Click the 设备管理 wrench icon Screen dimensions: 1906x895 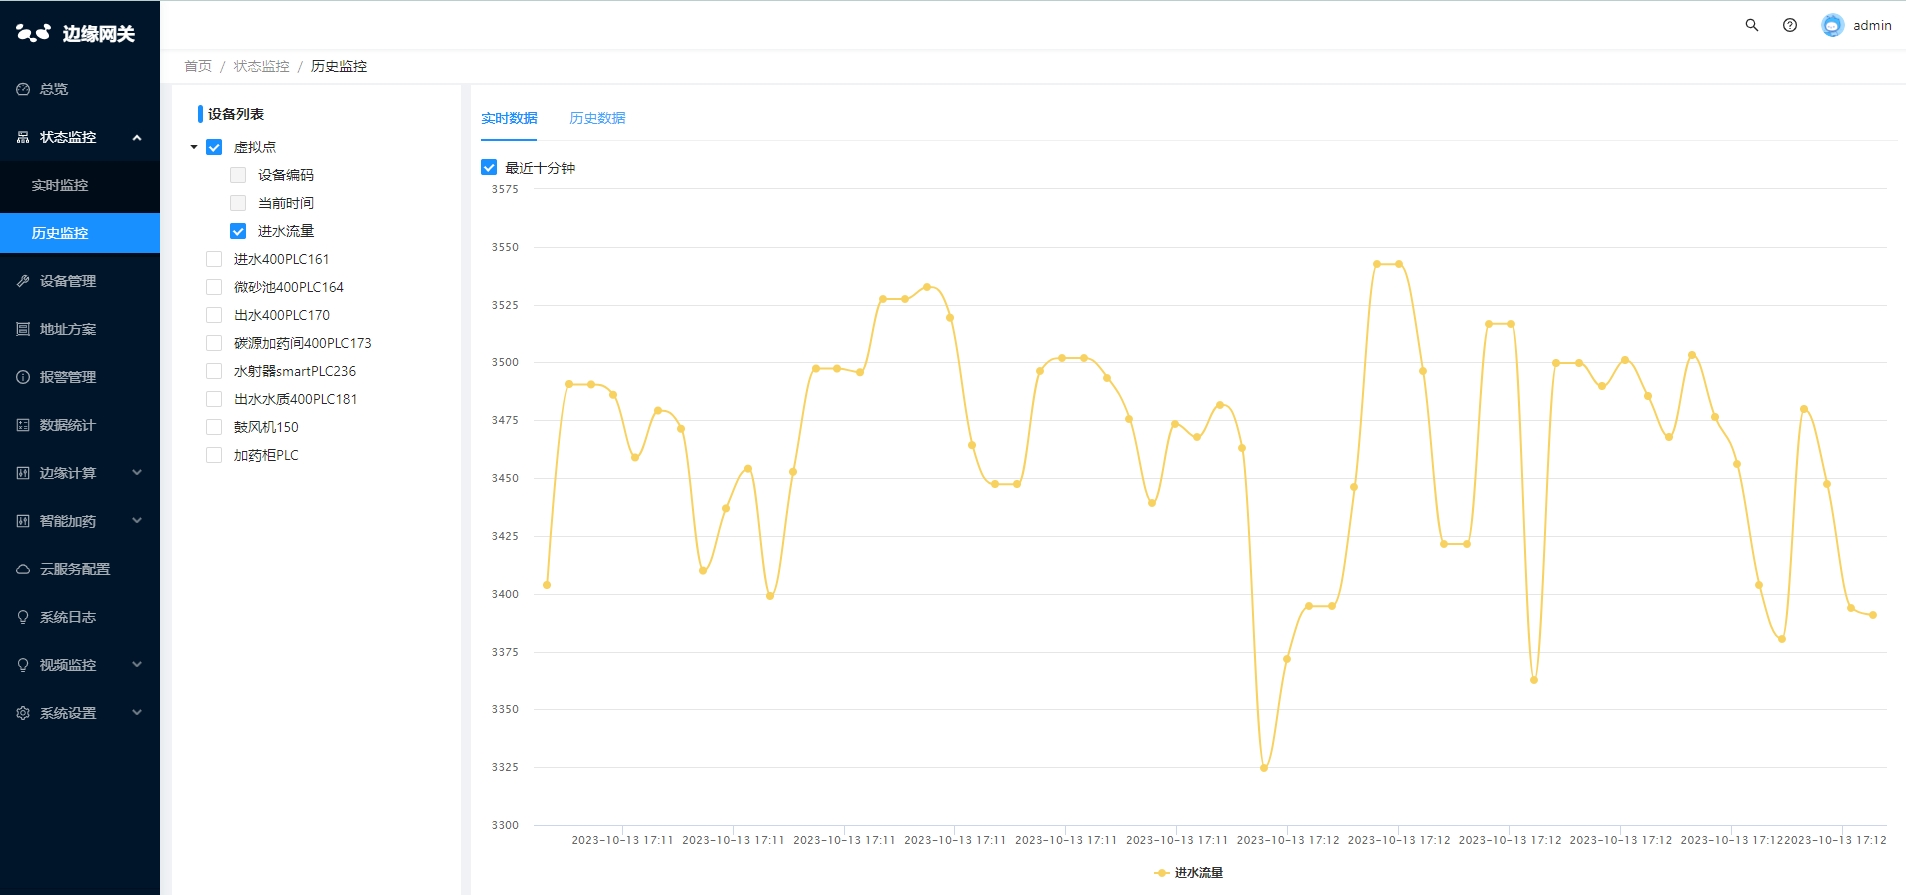pyautogui.click(x=23, y=281)
